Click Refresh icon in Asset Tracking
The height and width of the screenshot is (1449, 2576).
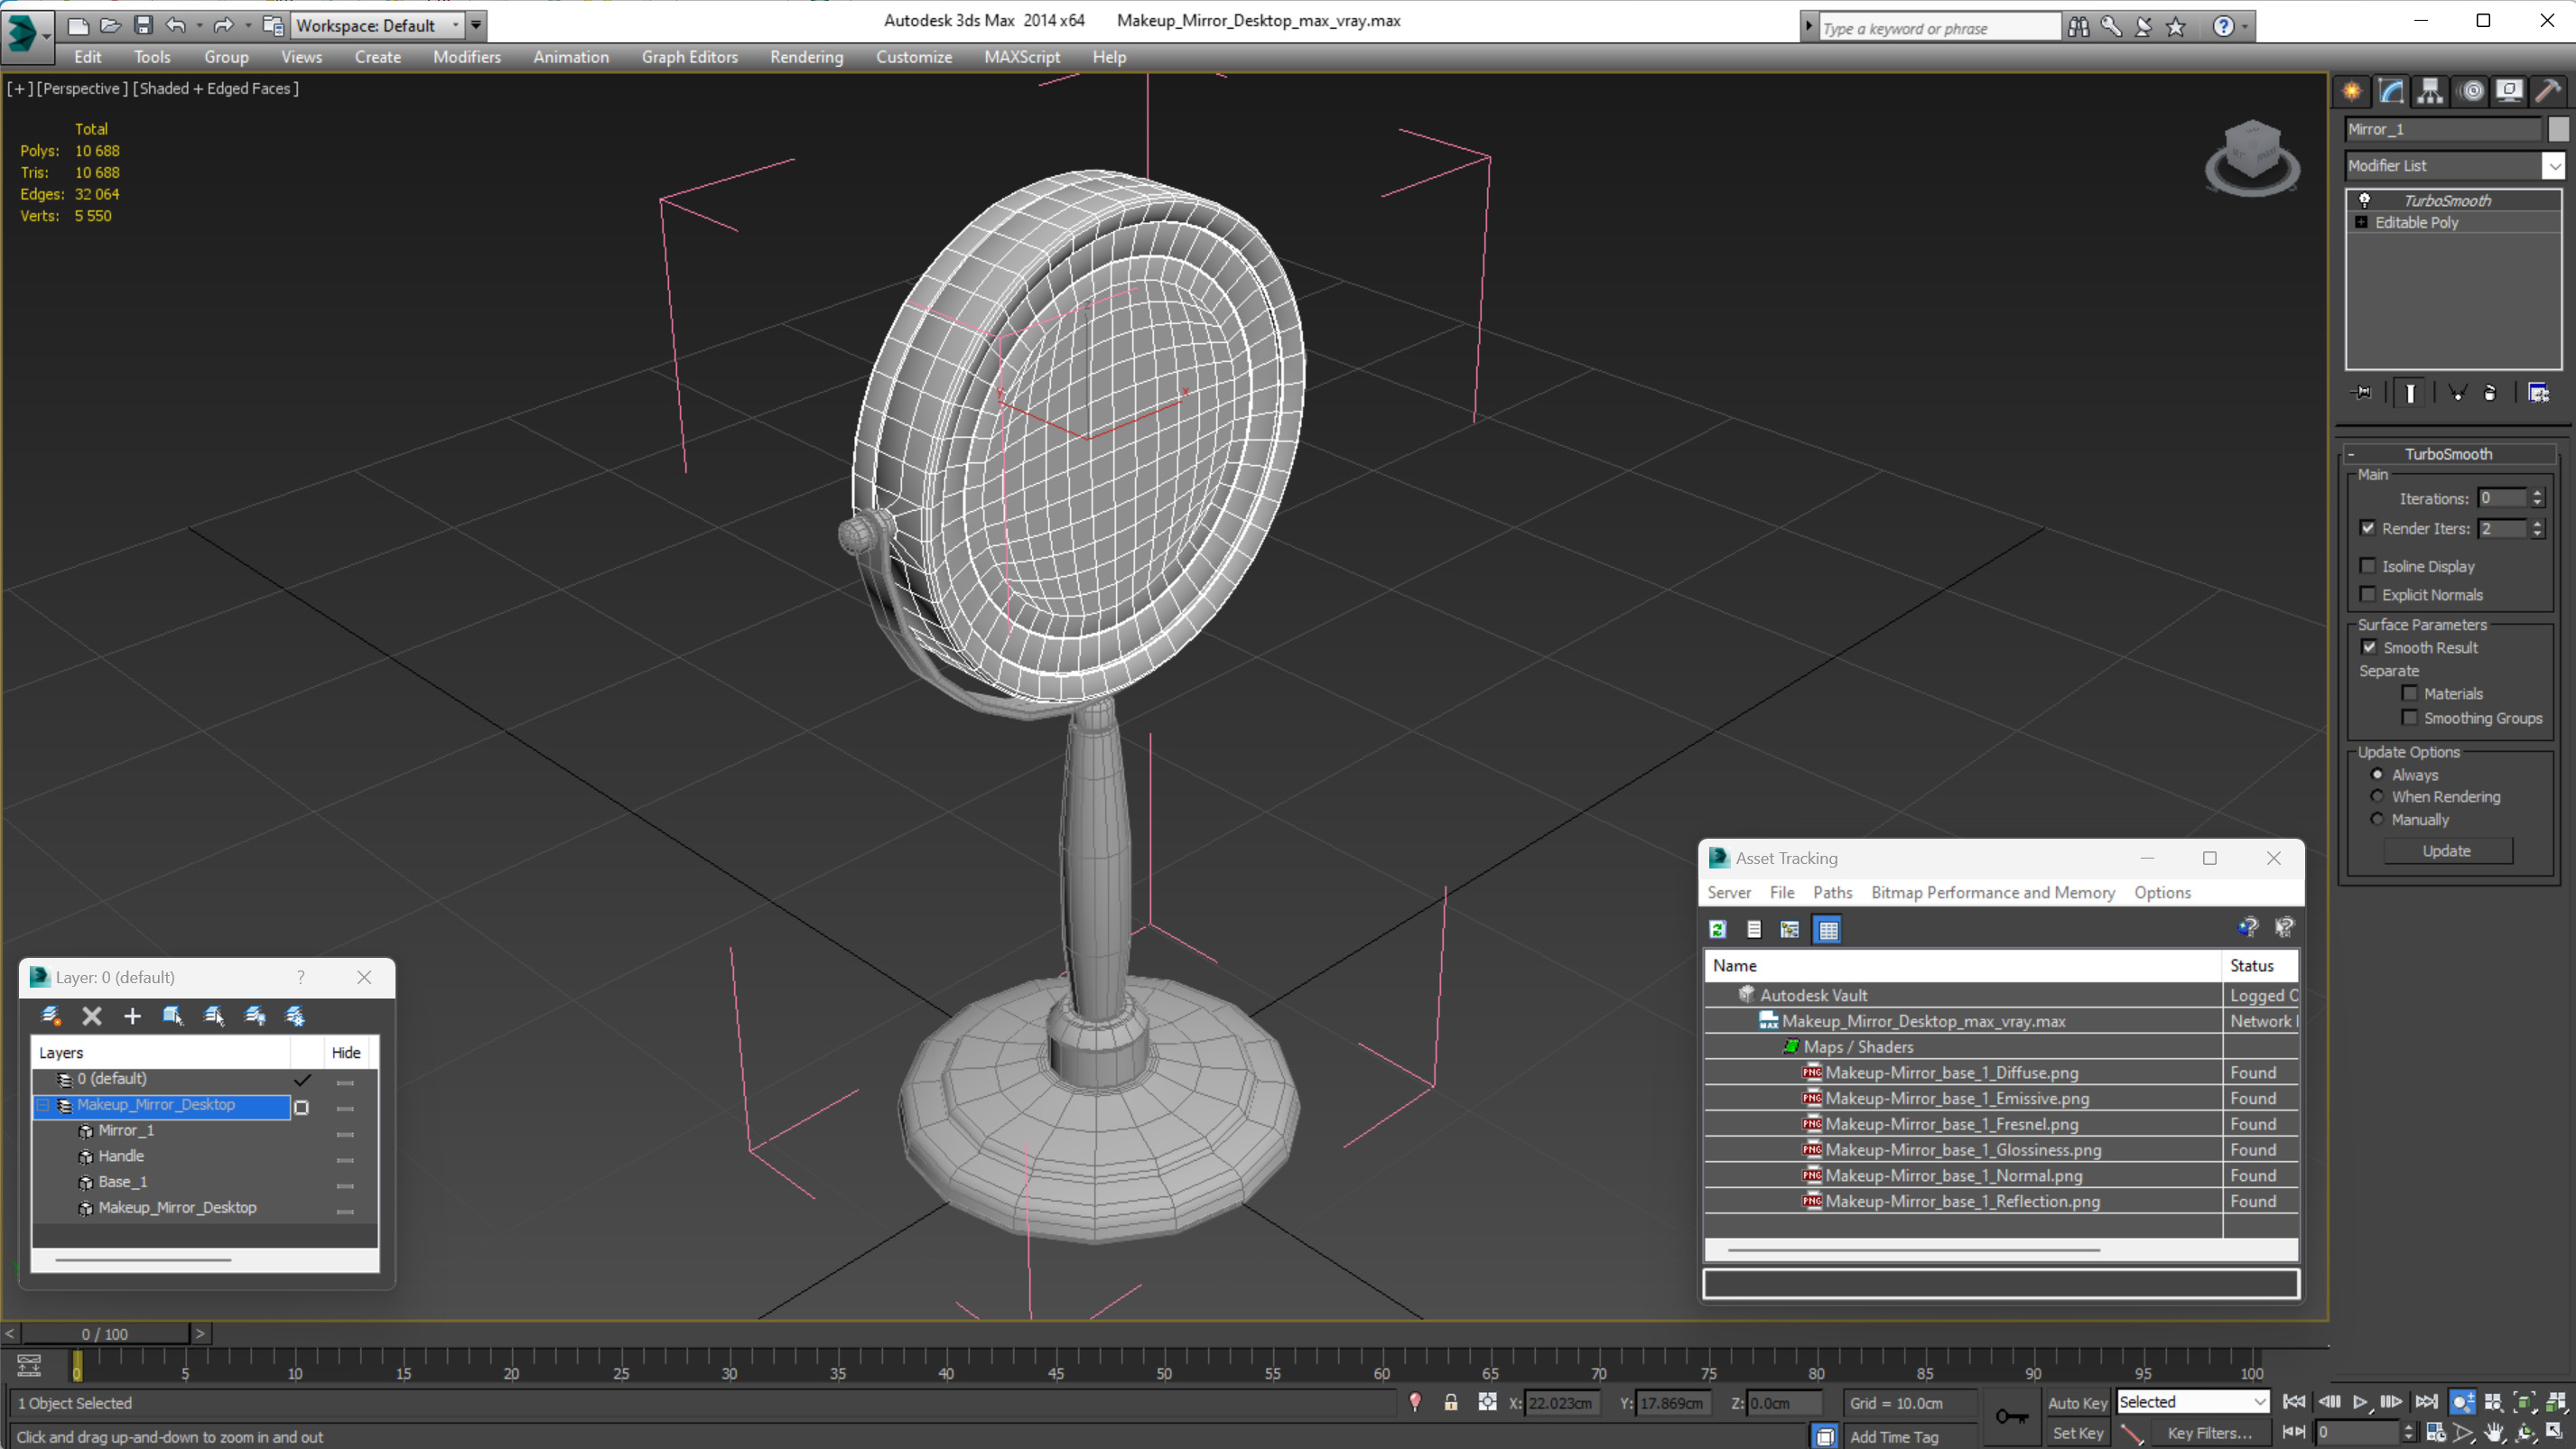[1718, 930]
